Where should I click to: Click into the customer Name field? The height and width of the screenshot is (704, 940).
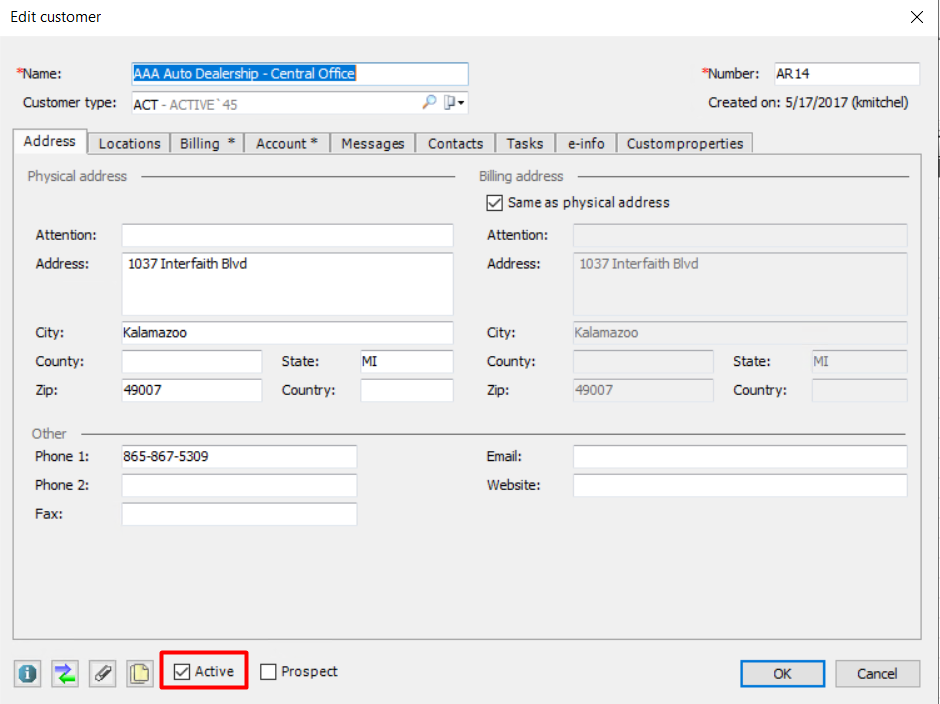tap(300, 74)
